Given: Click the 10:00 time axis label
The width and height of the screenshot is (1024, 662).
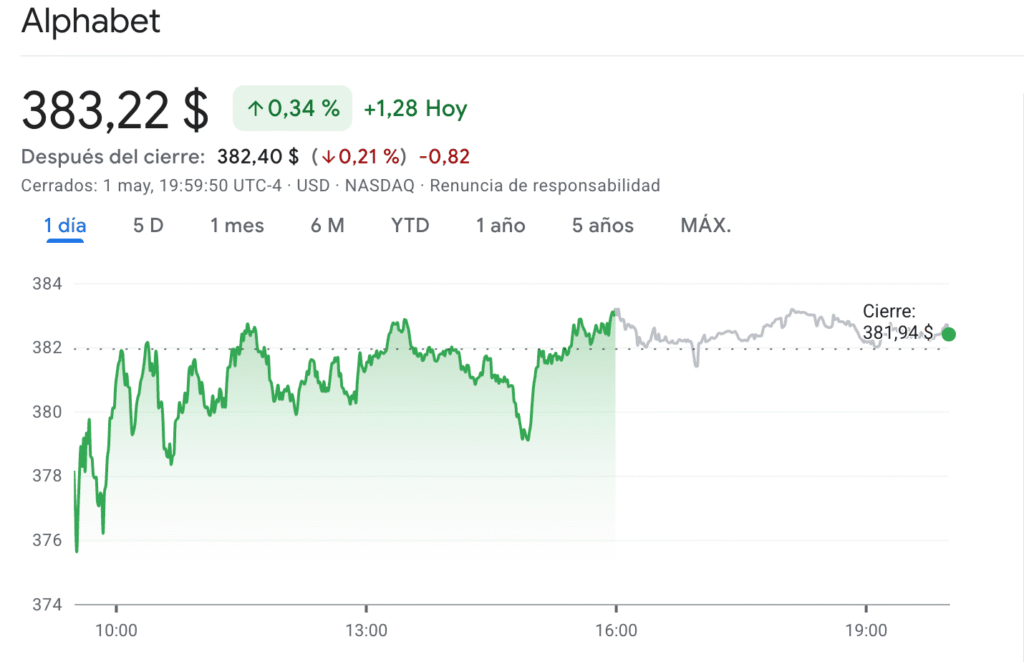Looking at the screenshot, I should click(116, 630).
